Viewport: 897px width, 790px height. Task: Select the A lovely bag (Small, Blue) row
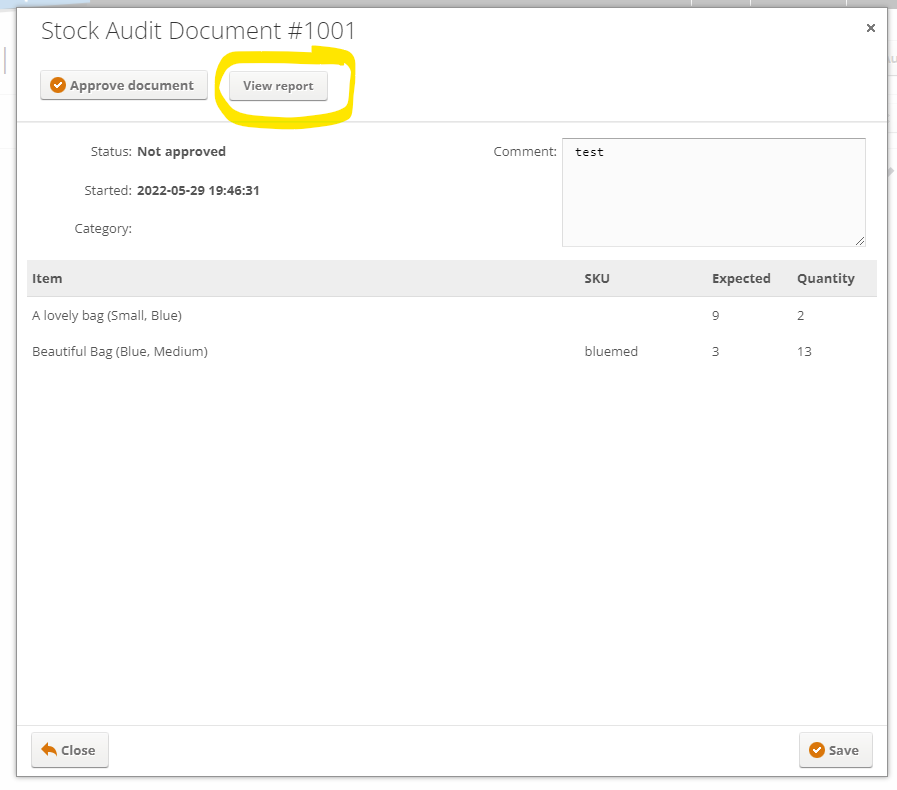click(x=451, y=315)
